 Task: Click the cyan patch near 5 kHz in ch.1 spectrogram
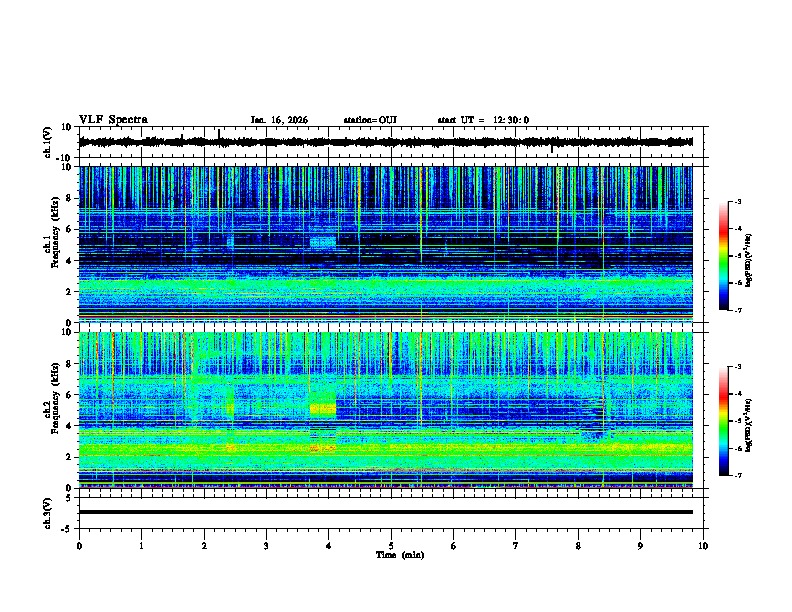pos(323,242)
